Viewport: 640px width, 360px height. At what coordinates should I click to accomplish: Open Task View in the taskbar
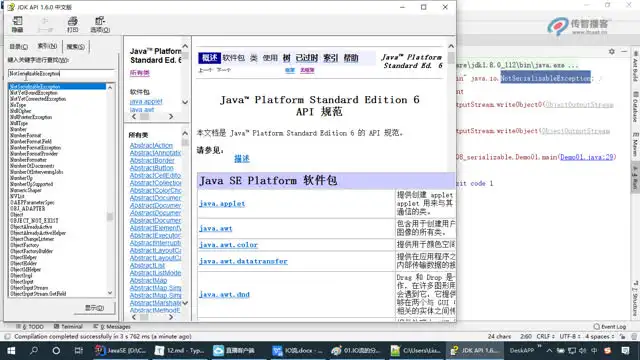click(78, 351)
